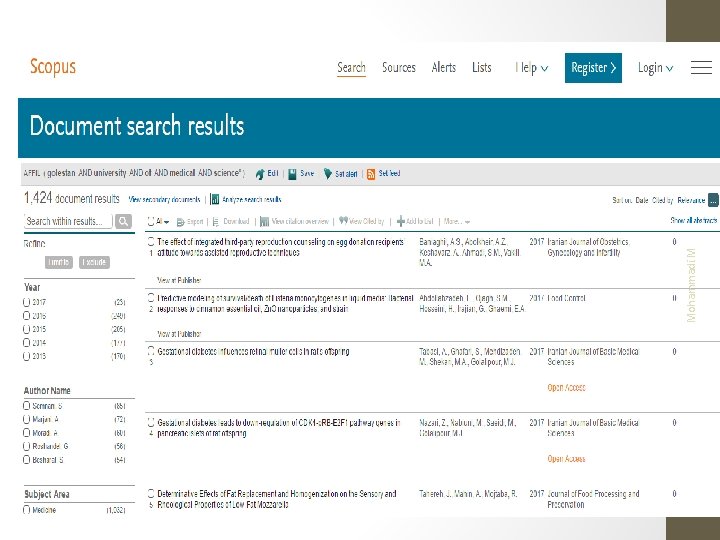Click the Analyze search results chart icon
720x540 pixels.
click(x=214, y=199)
